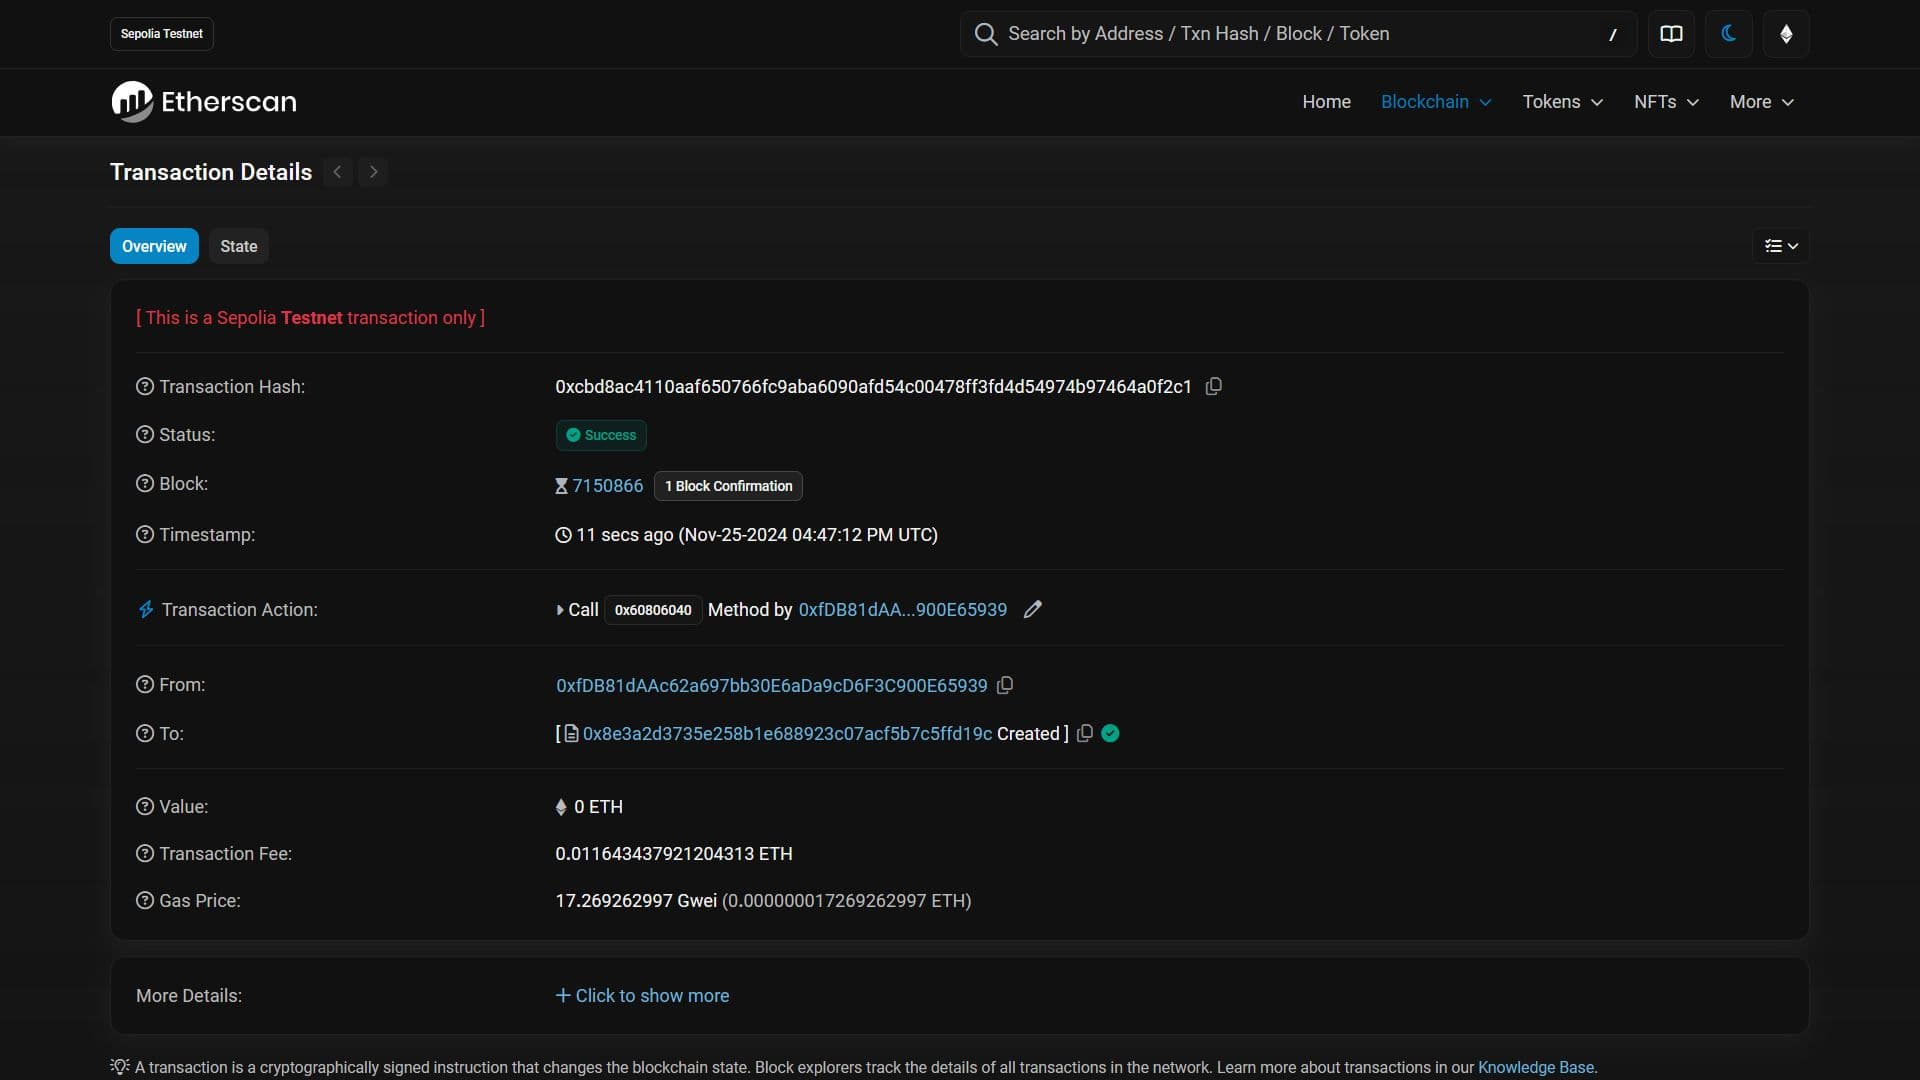Click the help icon beside From
This screenshot has height=1080, width=1920.
145,685
